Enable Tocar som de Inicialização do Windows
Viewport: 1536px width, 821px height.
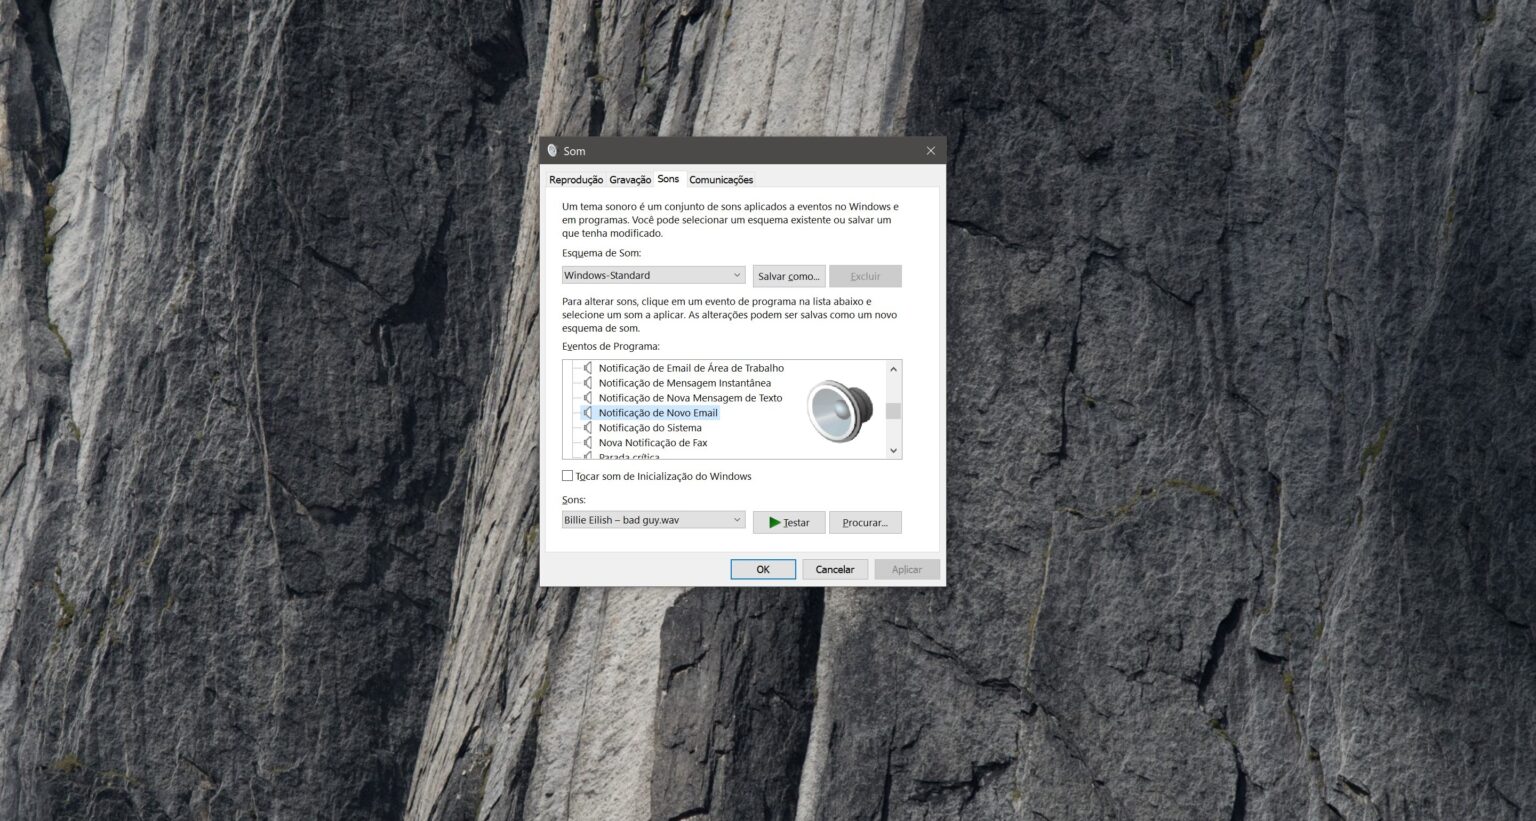tap(568, 476)
